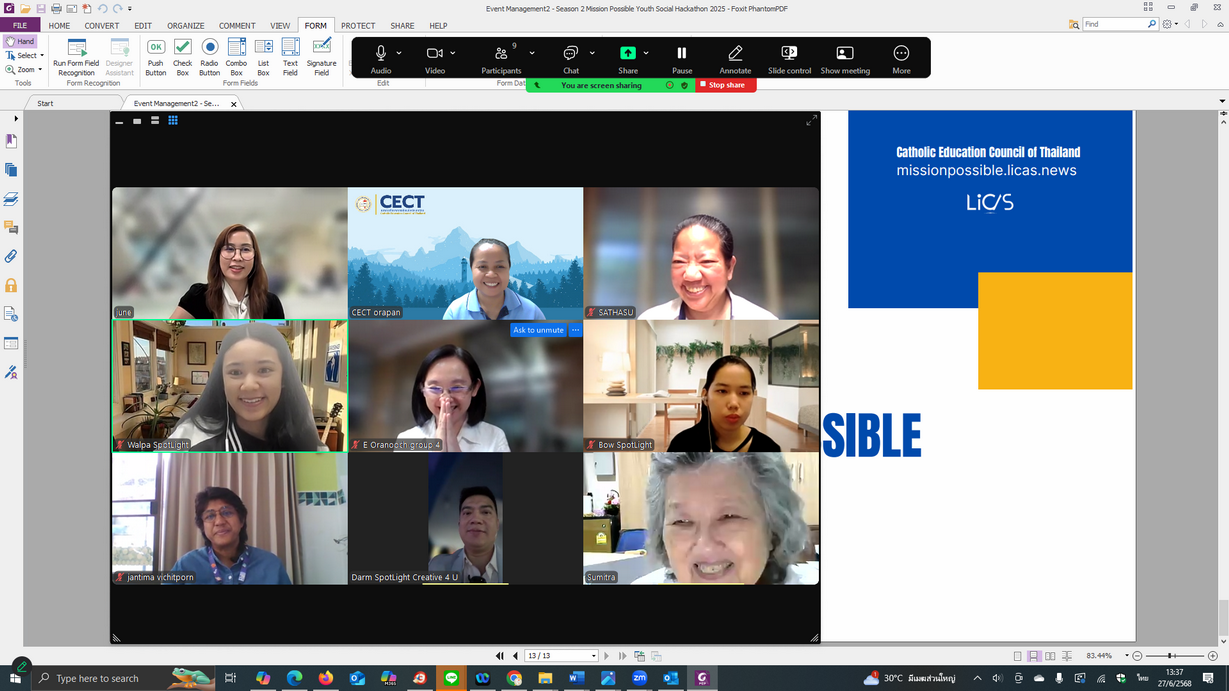1229x691 pixels.
Task: Adjust the zoom level slider
Action: pyautogui.click(x=1171, y=656)
